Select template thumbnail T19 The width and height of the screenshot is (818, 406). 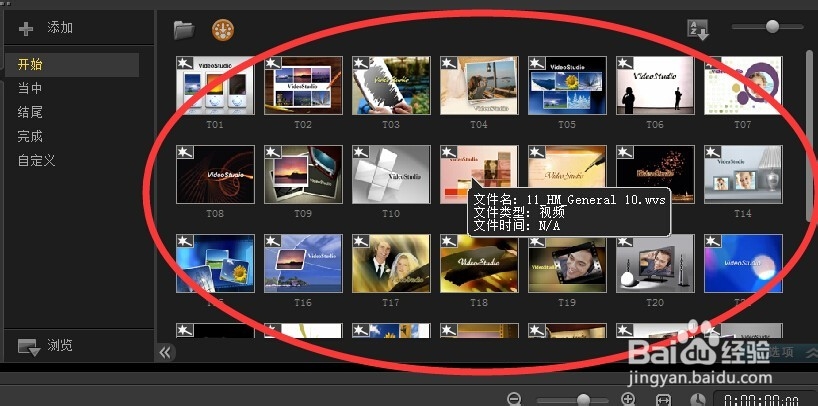[567, 263]
